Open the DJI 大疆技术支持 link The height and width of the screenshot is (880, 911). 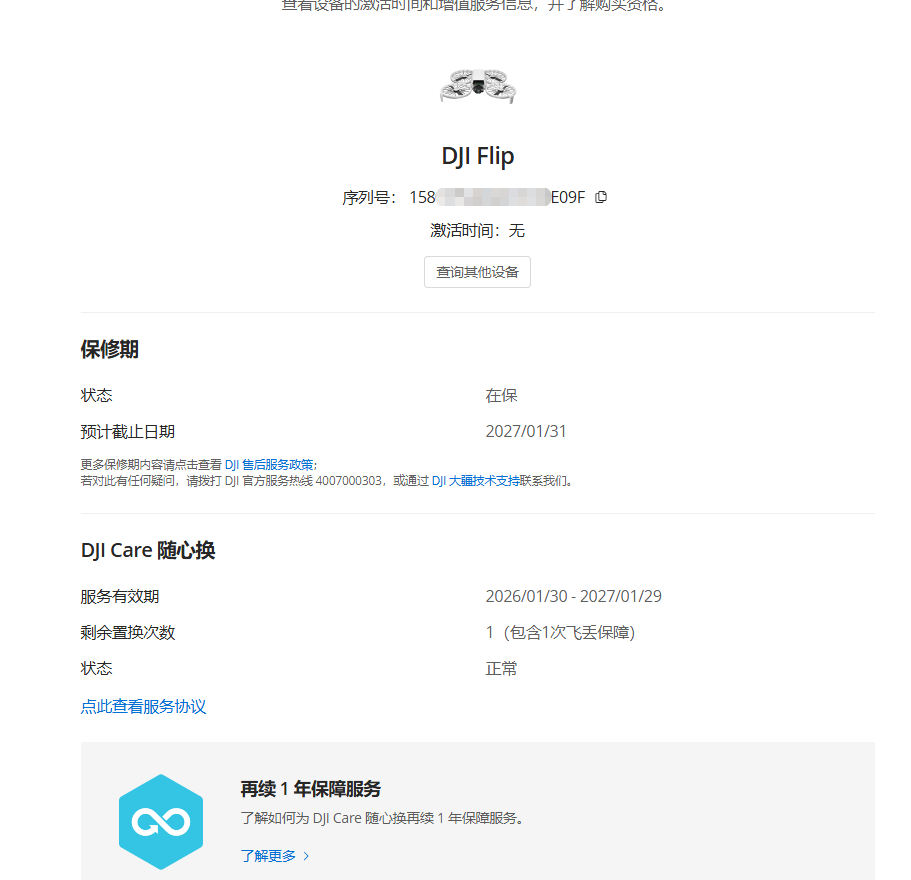[x=475, y=481]
